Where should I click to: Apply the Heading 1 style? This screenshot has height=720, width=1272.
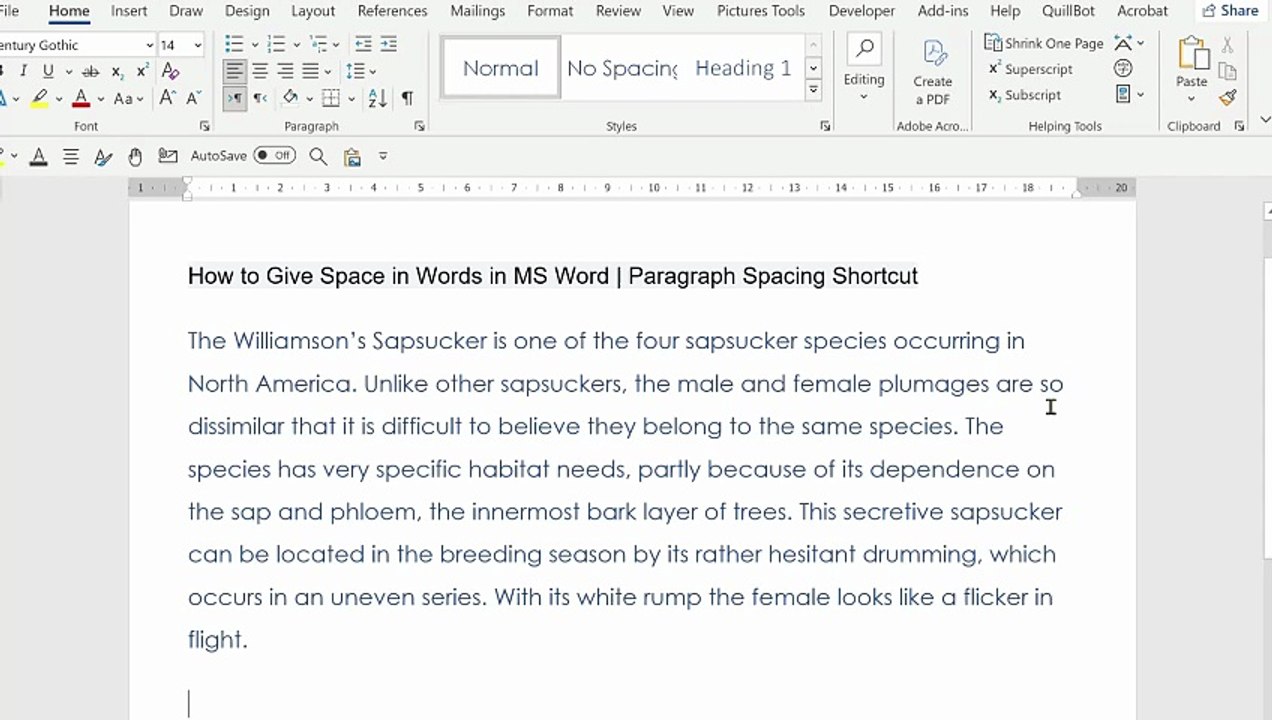(x=743, y=68)
